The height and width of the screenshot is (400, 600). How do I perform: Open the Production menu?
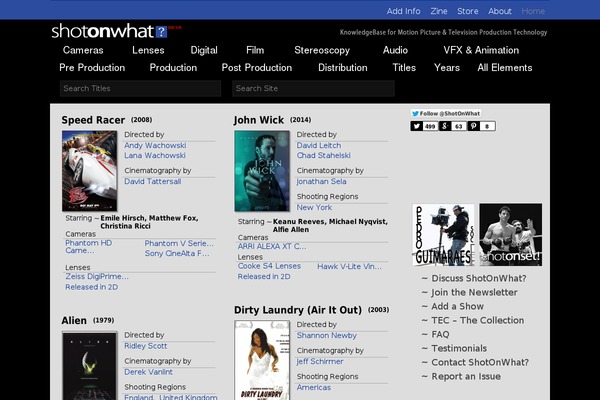point(173,68)
